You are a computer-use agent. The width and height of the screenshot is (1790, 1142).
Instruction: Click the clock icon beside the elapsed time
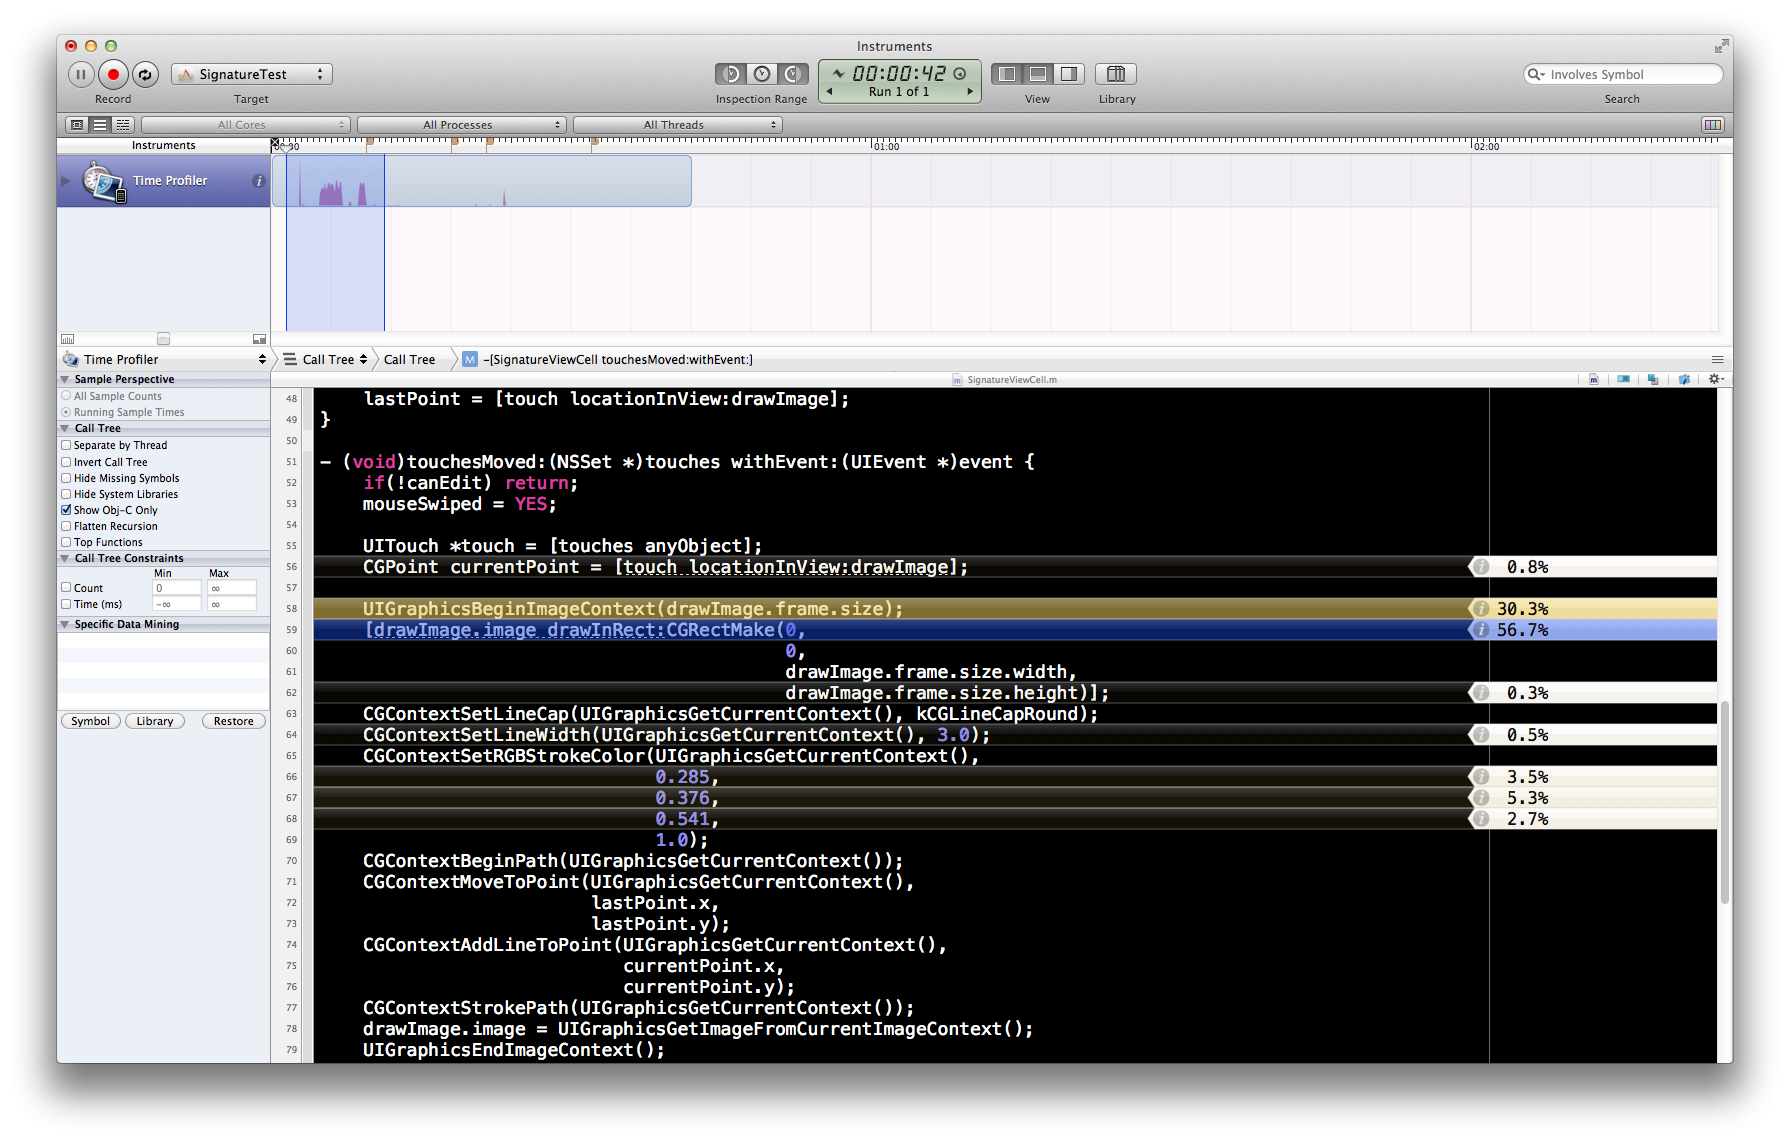point(959,74)
